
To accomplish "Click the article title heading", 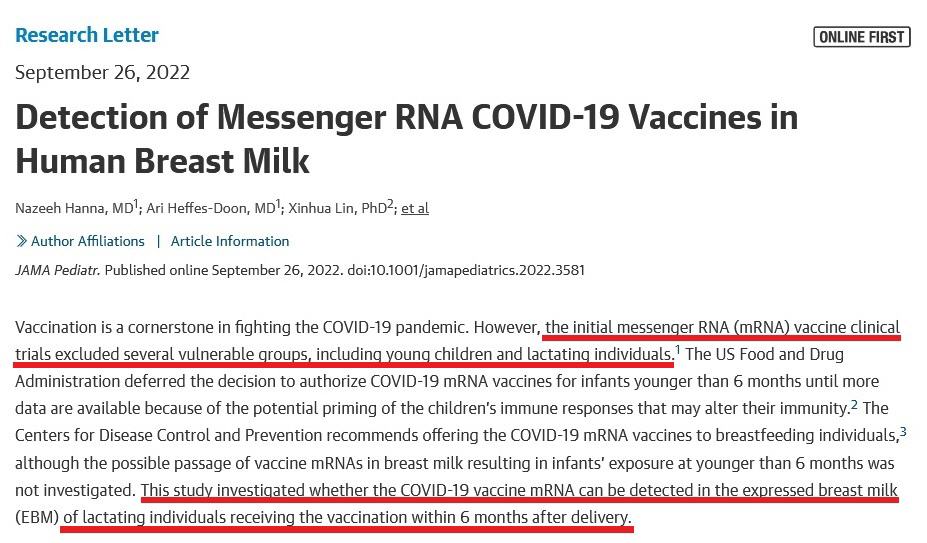I will (x=407, y=139).
